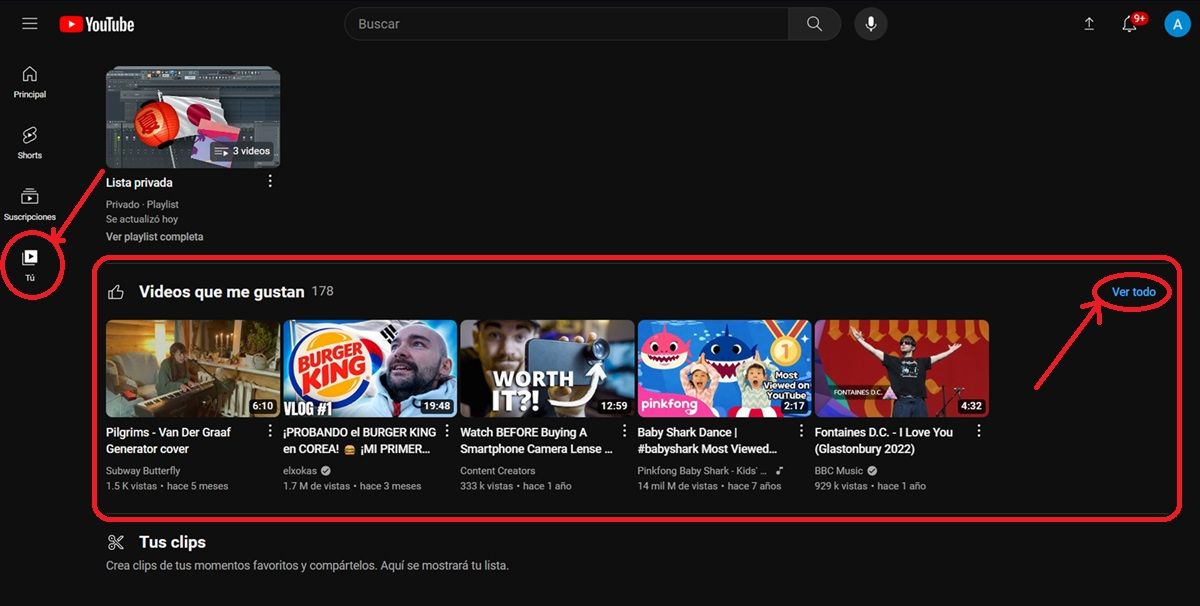Visit elxokas channel
The image size is (1200, 606).
[x=301, y=471]
